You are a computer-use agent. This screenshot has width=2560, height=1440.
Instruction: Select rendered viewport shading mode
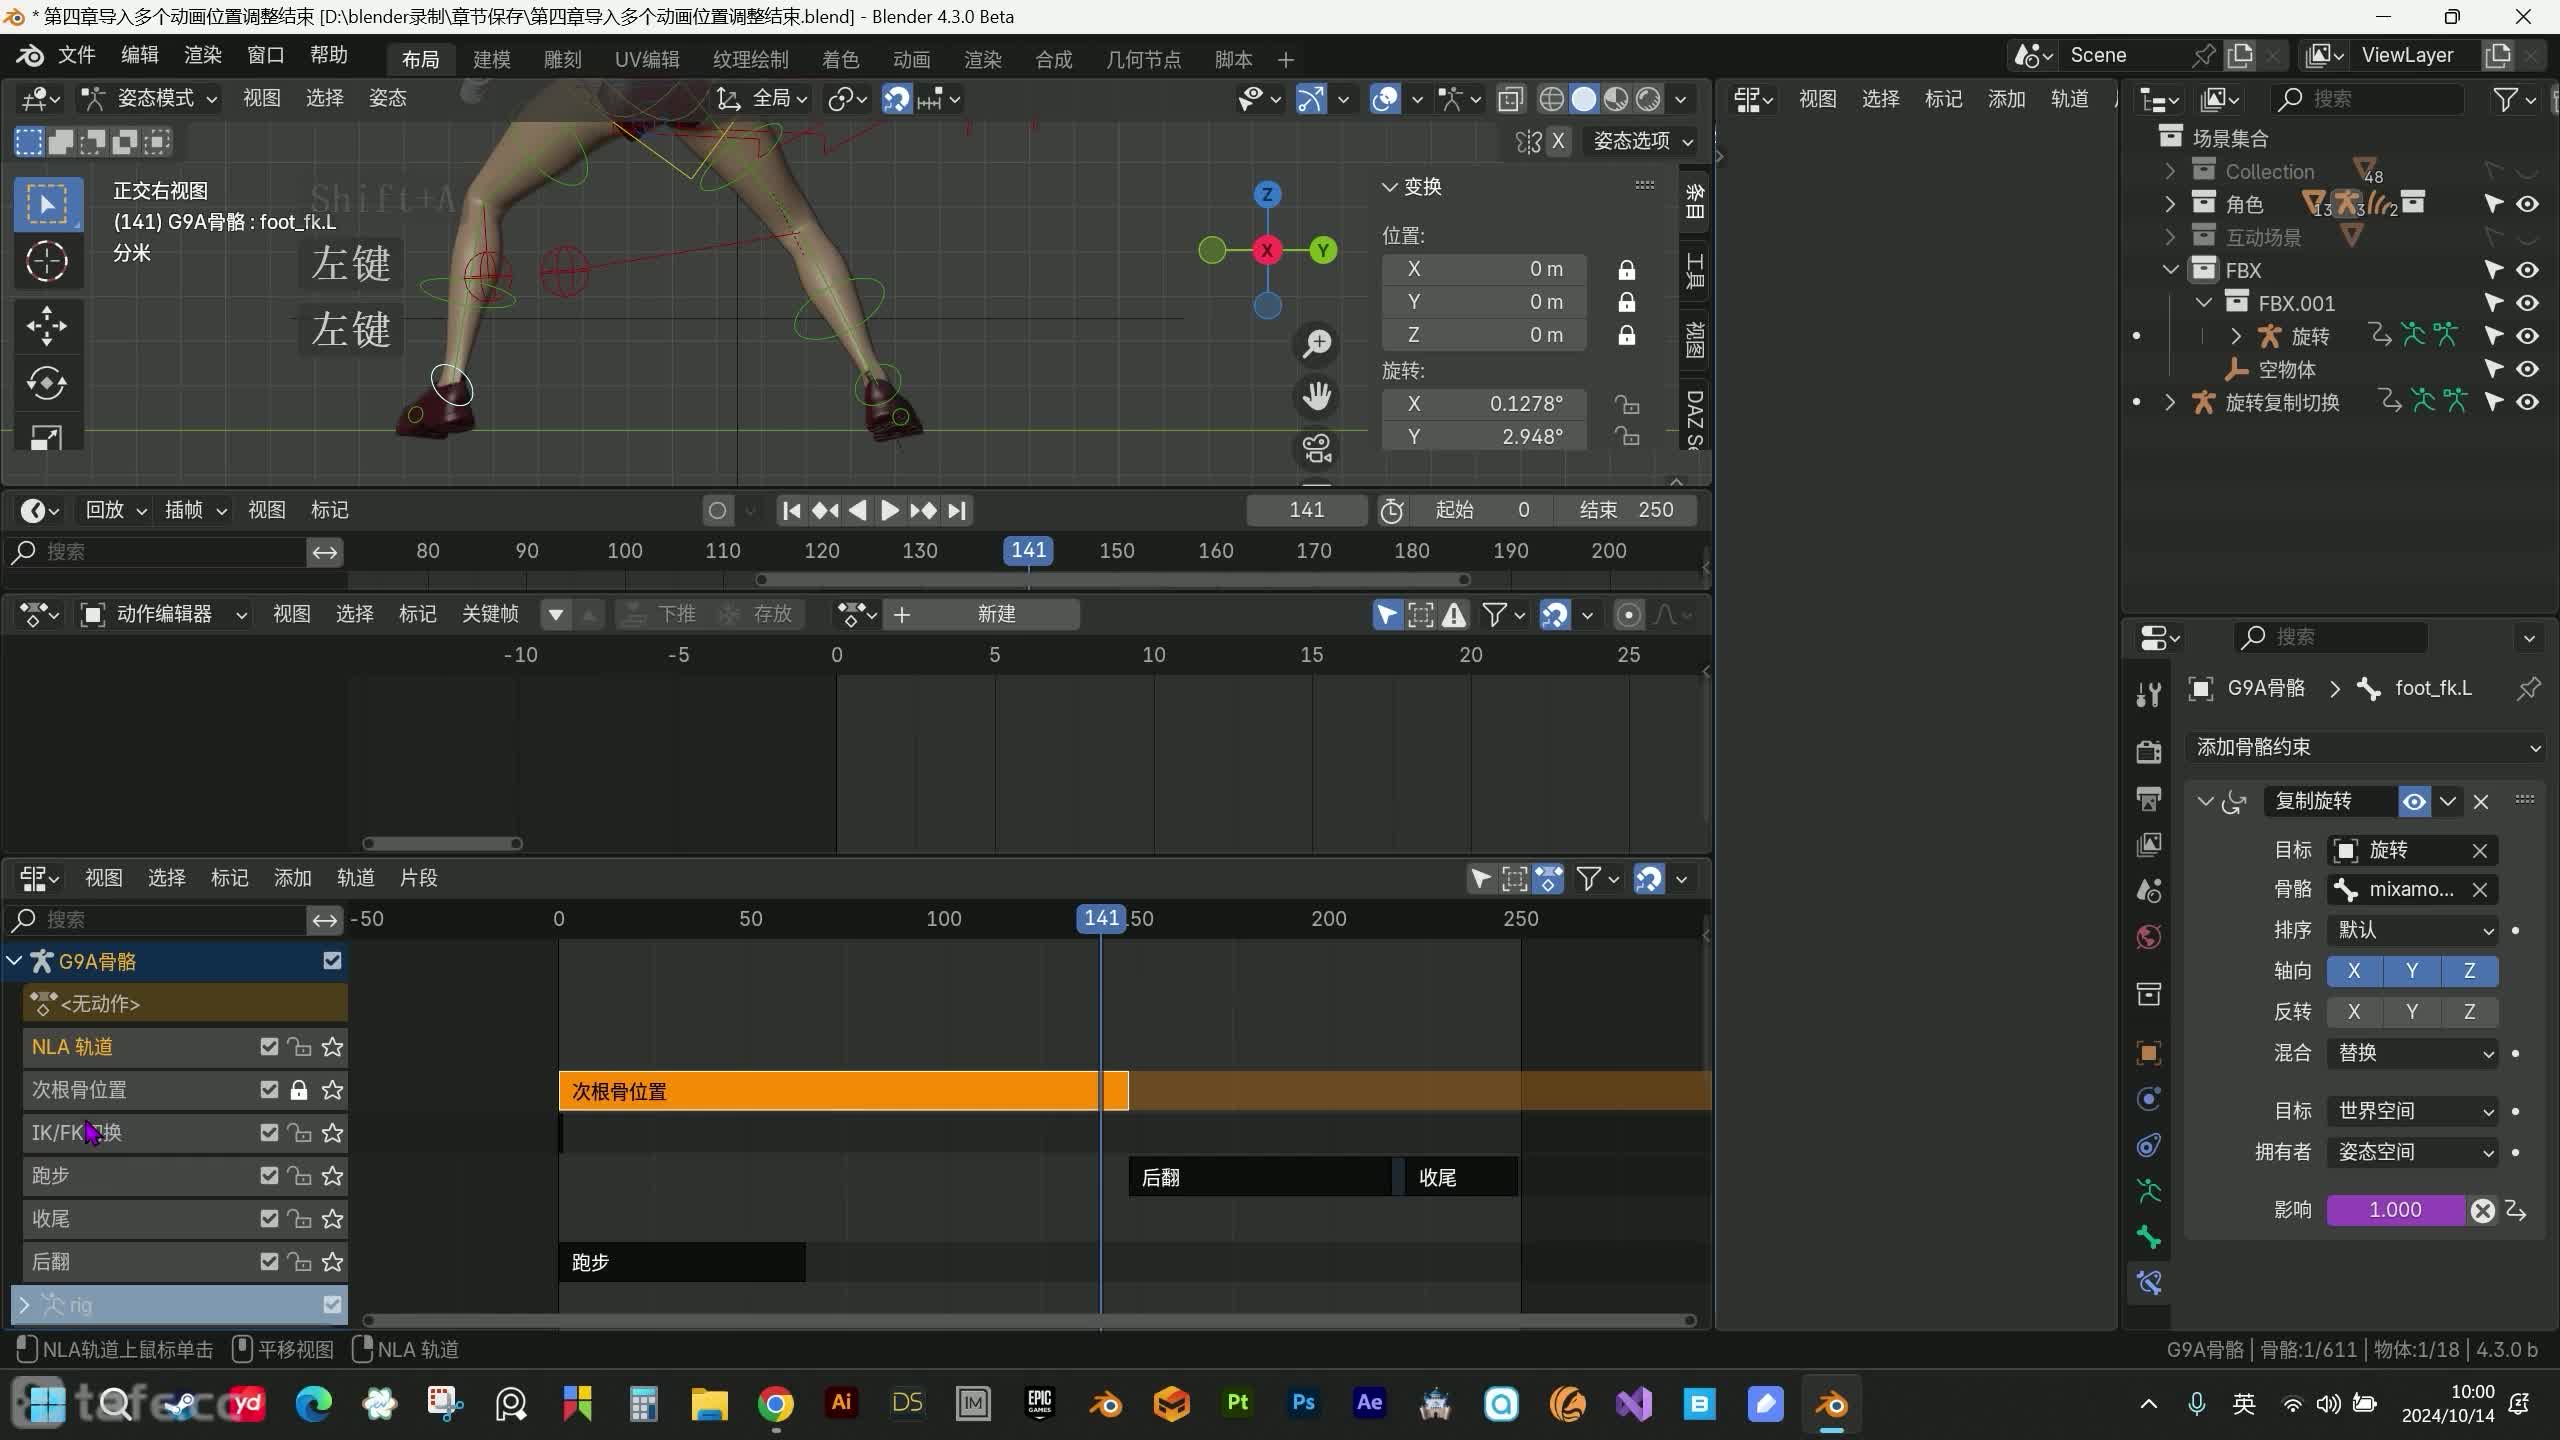pyautogui.click(x=1648, y=99)
